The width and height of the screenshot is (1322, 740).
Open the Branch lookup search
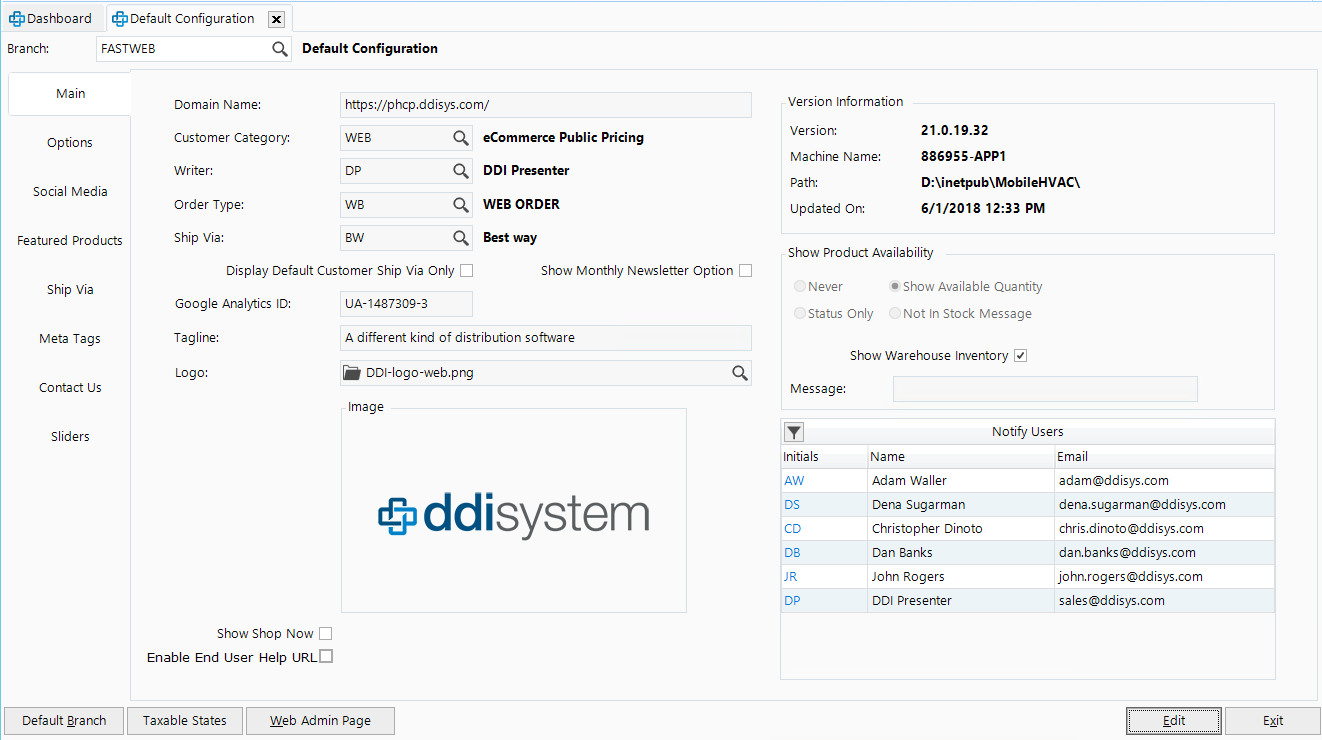[279, 48]
